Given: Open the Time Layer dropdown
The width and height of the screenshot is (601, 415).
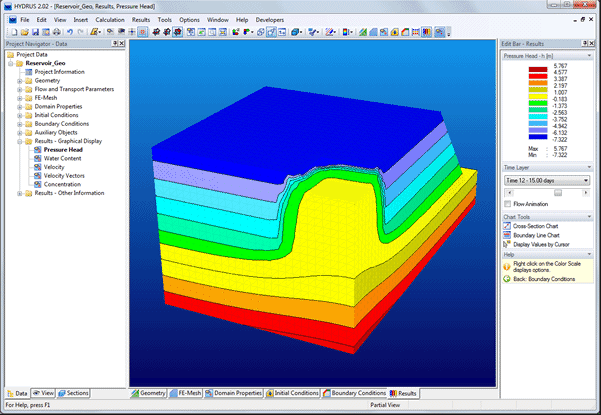Looking at the screenshot, I should 547,180.
